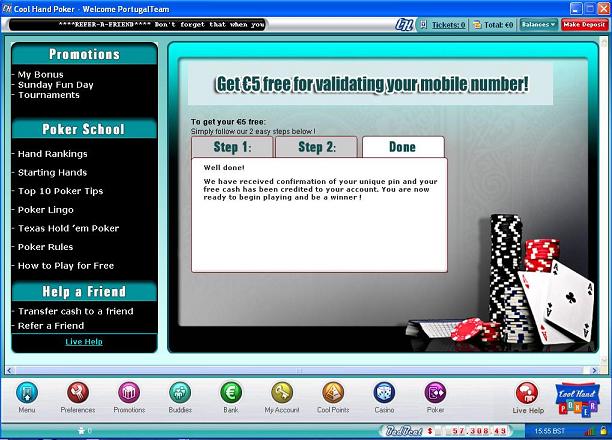Click the coins icon beside Total
Viewport: 612px width, 440px height.
coord(477,25)
